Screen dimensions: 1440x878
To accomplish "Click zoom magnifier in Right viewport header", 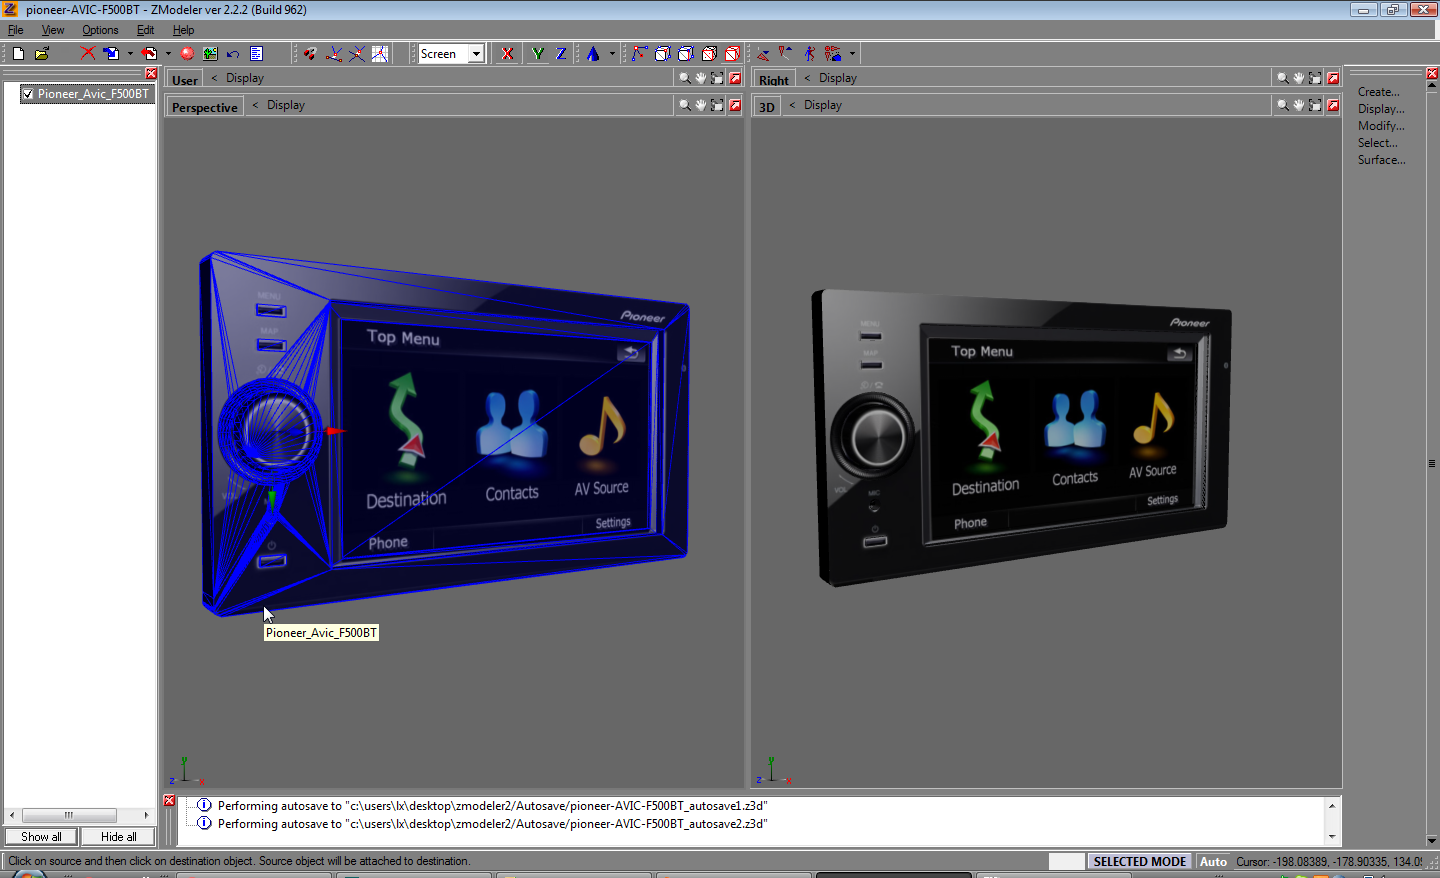I will pos(1283,78).
